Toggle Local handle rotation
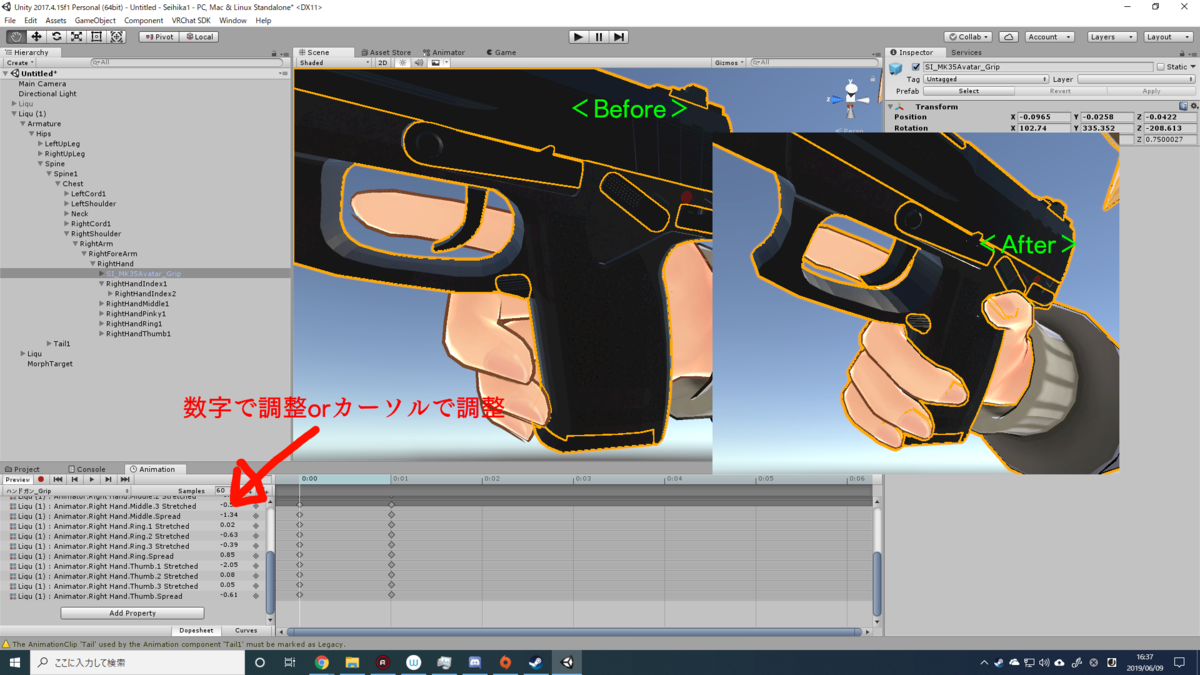 tap(199, 37)
